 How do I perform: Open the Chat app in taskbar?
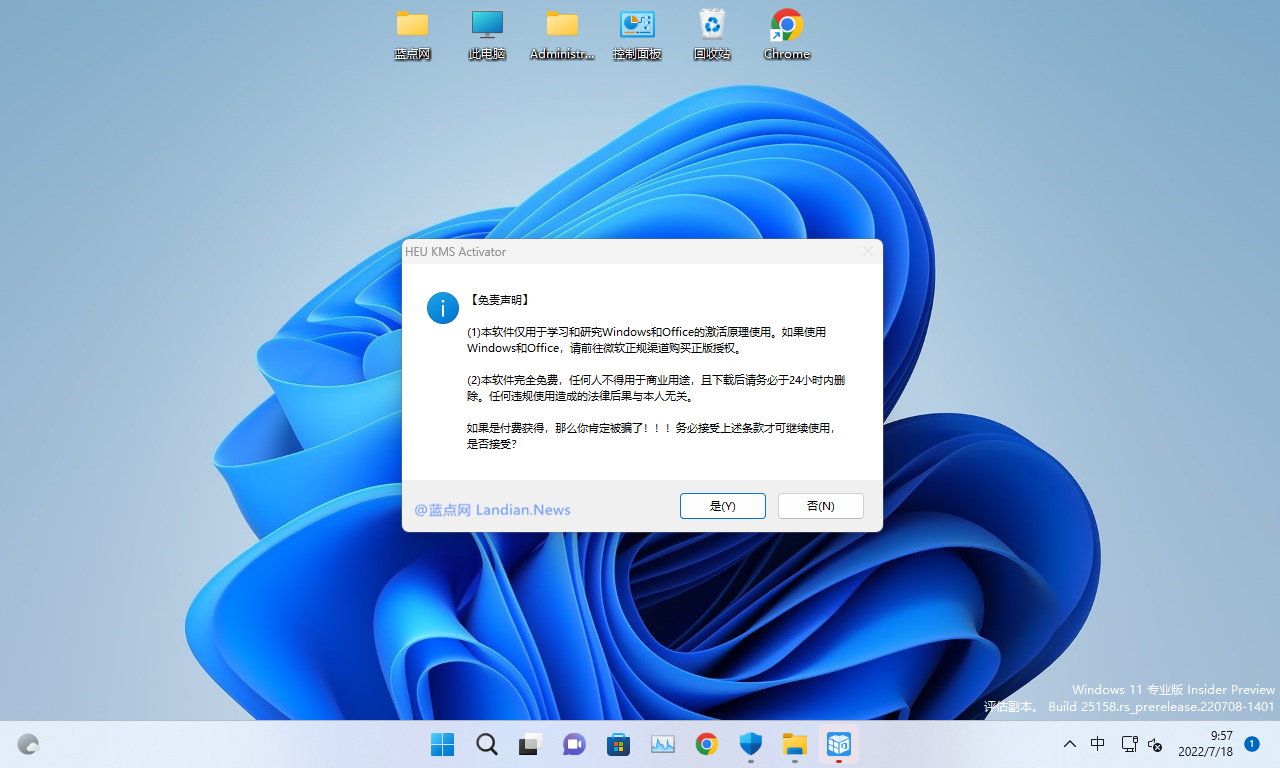click(574, 744)
